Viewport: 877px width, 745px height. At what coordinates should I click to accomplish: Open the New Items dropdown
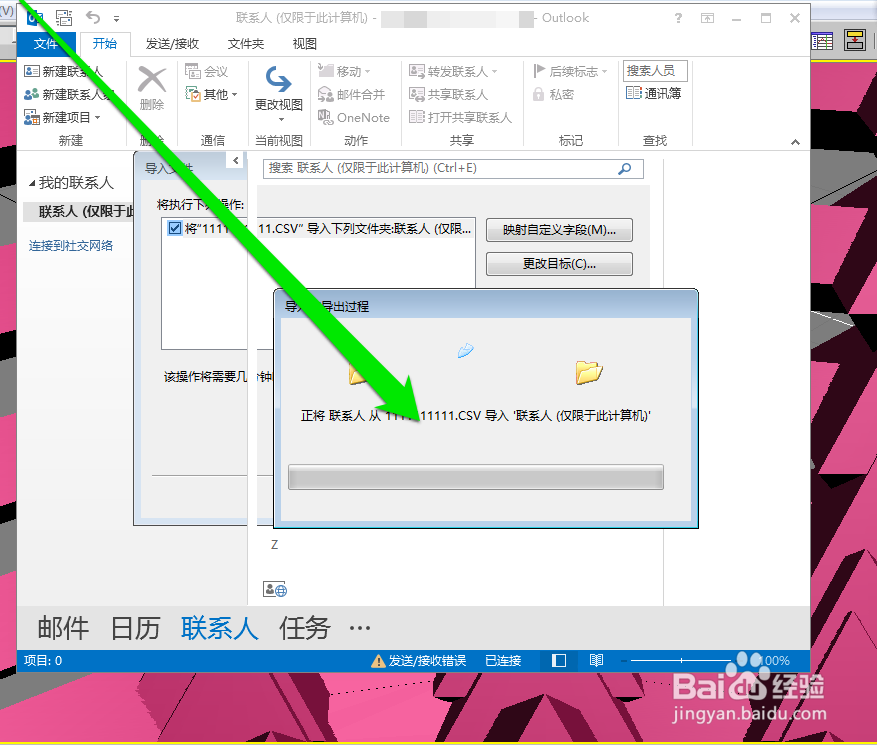(x=62, y=117)
